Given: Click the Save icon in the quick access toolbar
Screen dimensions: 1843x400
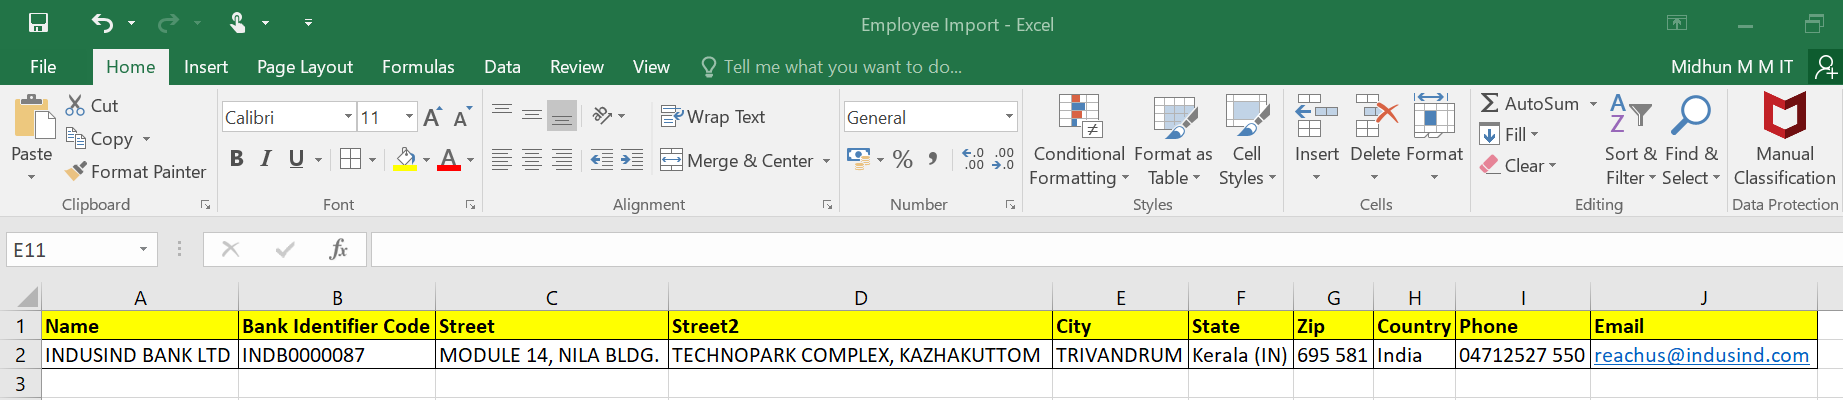Looking at the screenshot, I should click(38, 23).
